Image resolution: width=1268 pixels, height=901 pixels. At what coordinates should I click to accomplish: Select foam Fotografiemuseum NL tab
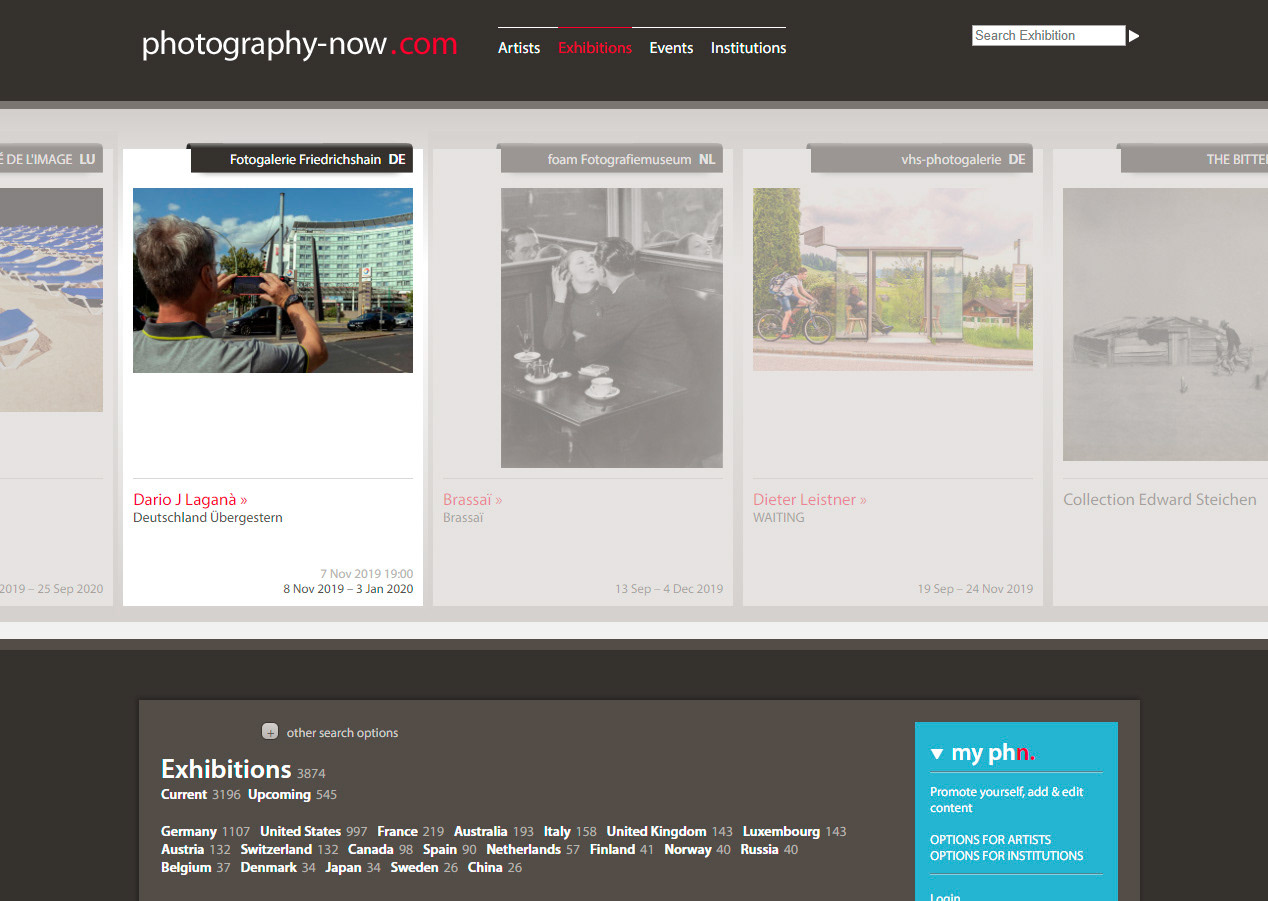(610, 159)
